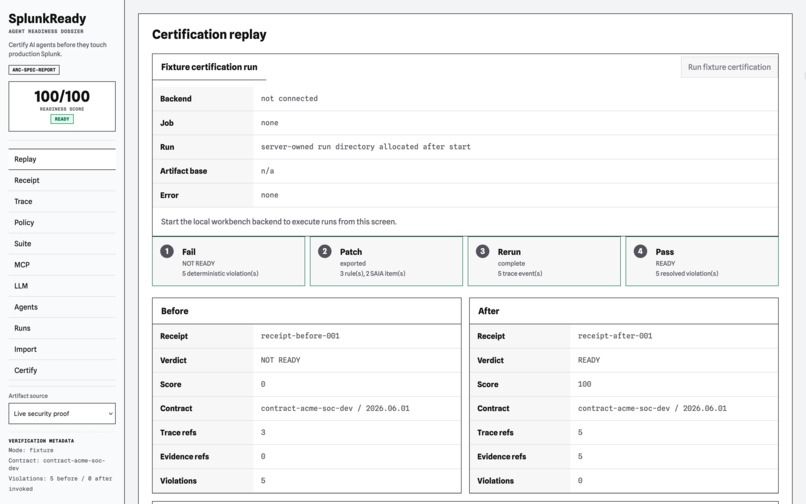Click '5 deterministic violation(s)' text
The height and width of the screenshot is (504, 806).
point(220,274)
